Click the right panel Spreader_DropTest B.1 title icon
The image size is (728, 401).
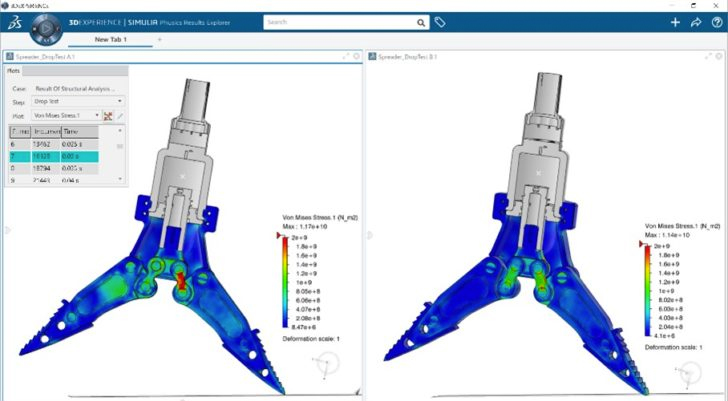tap(372, 57)
